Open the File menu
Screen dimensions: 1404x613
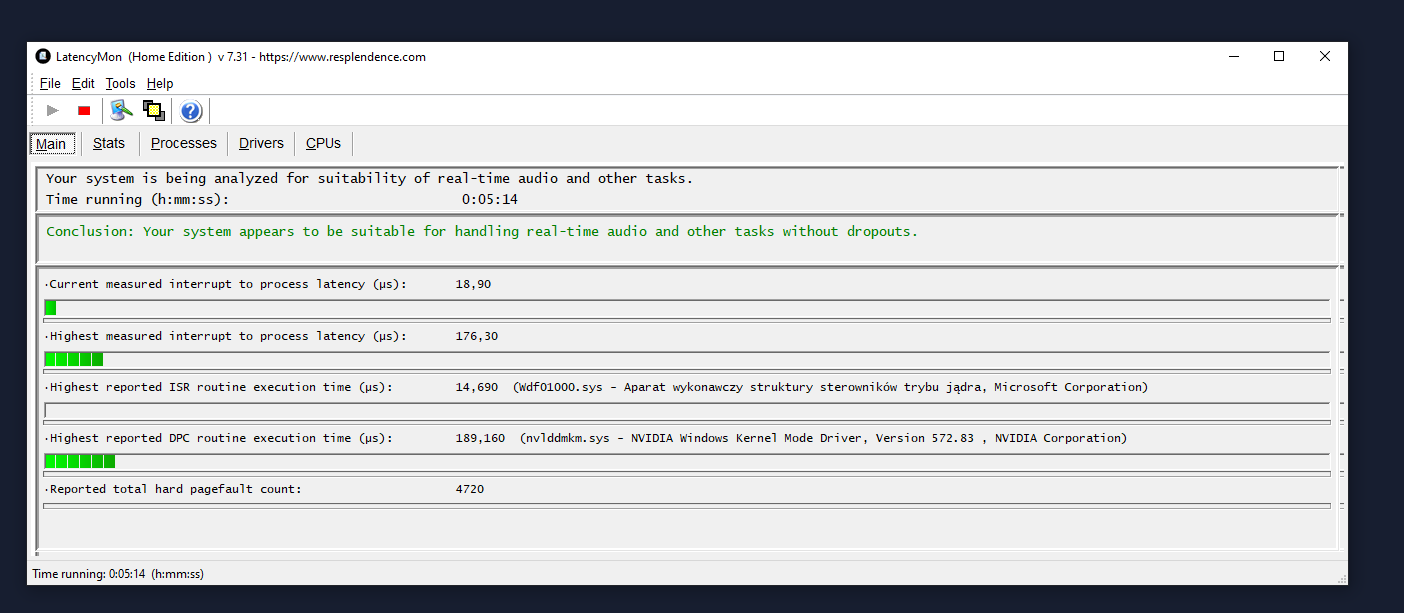[x=50, y=84]
